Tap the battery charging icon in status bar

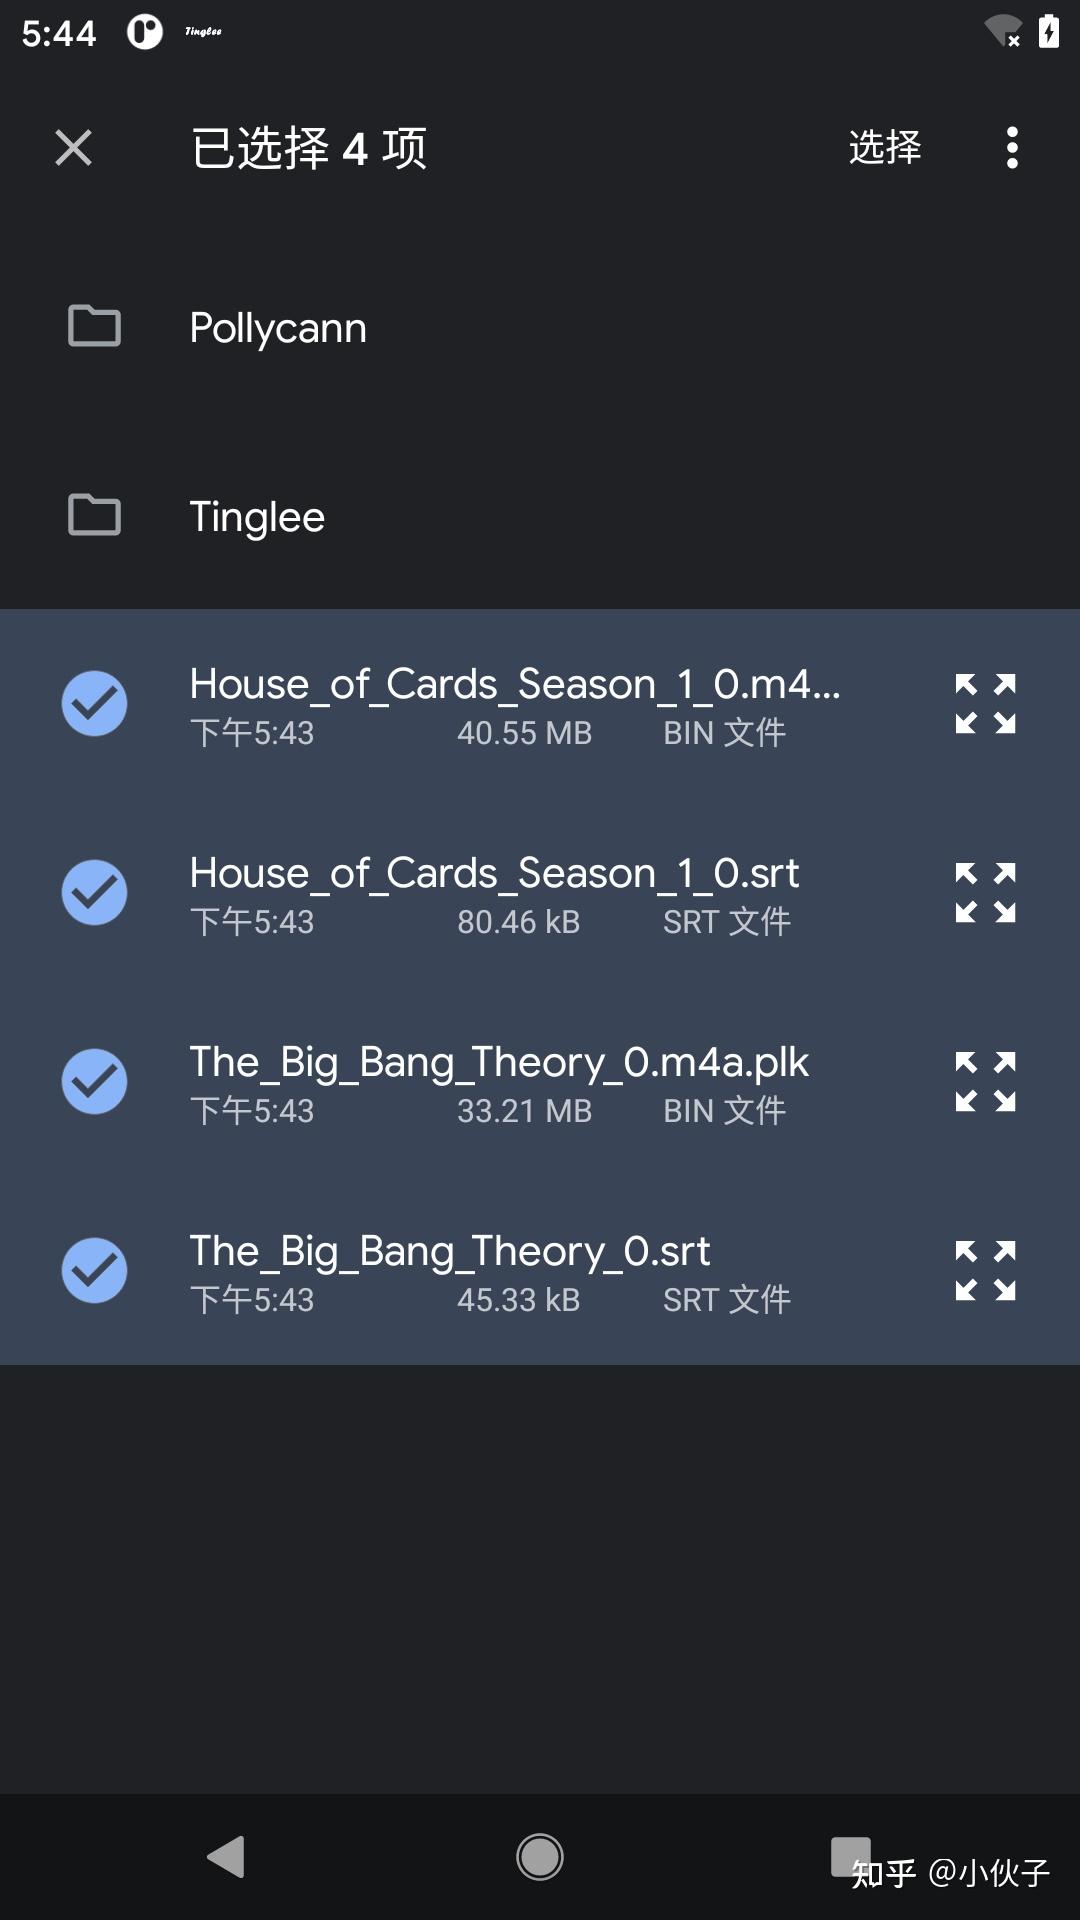point(1048,32)
